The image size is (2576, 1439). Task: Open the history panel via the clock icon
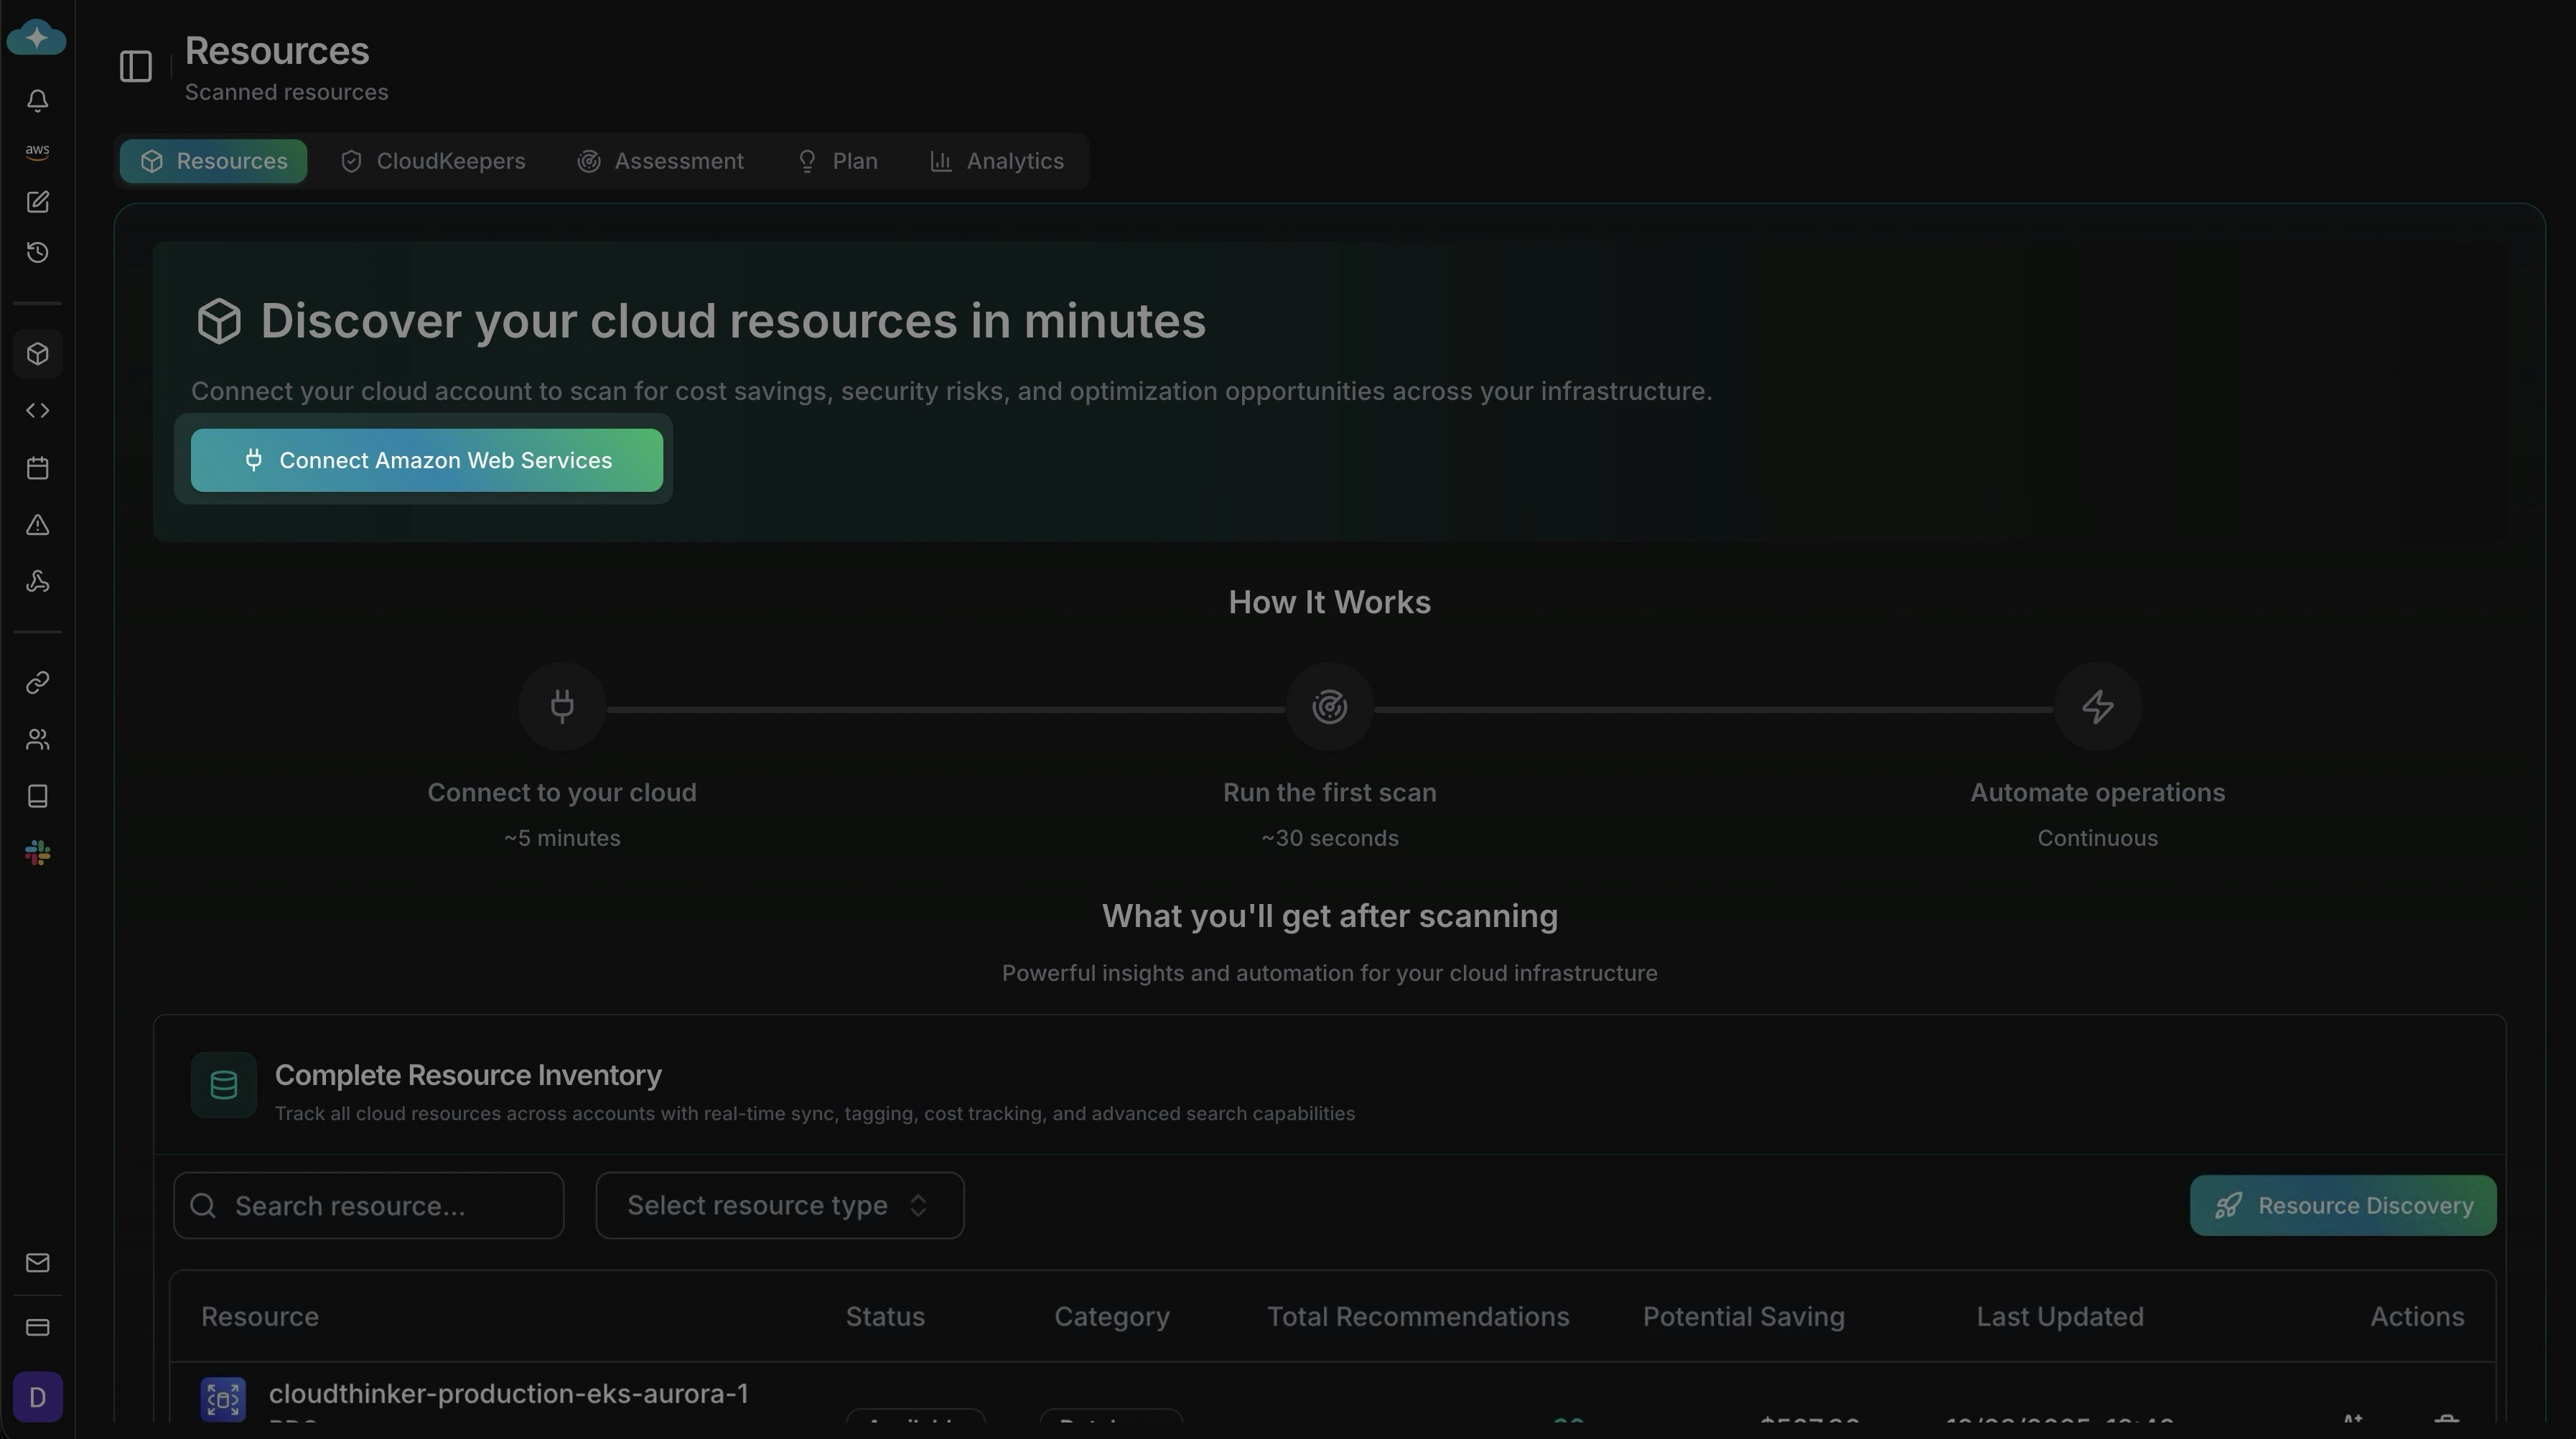(x=37, y=252)
